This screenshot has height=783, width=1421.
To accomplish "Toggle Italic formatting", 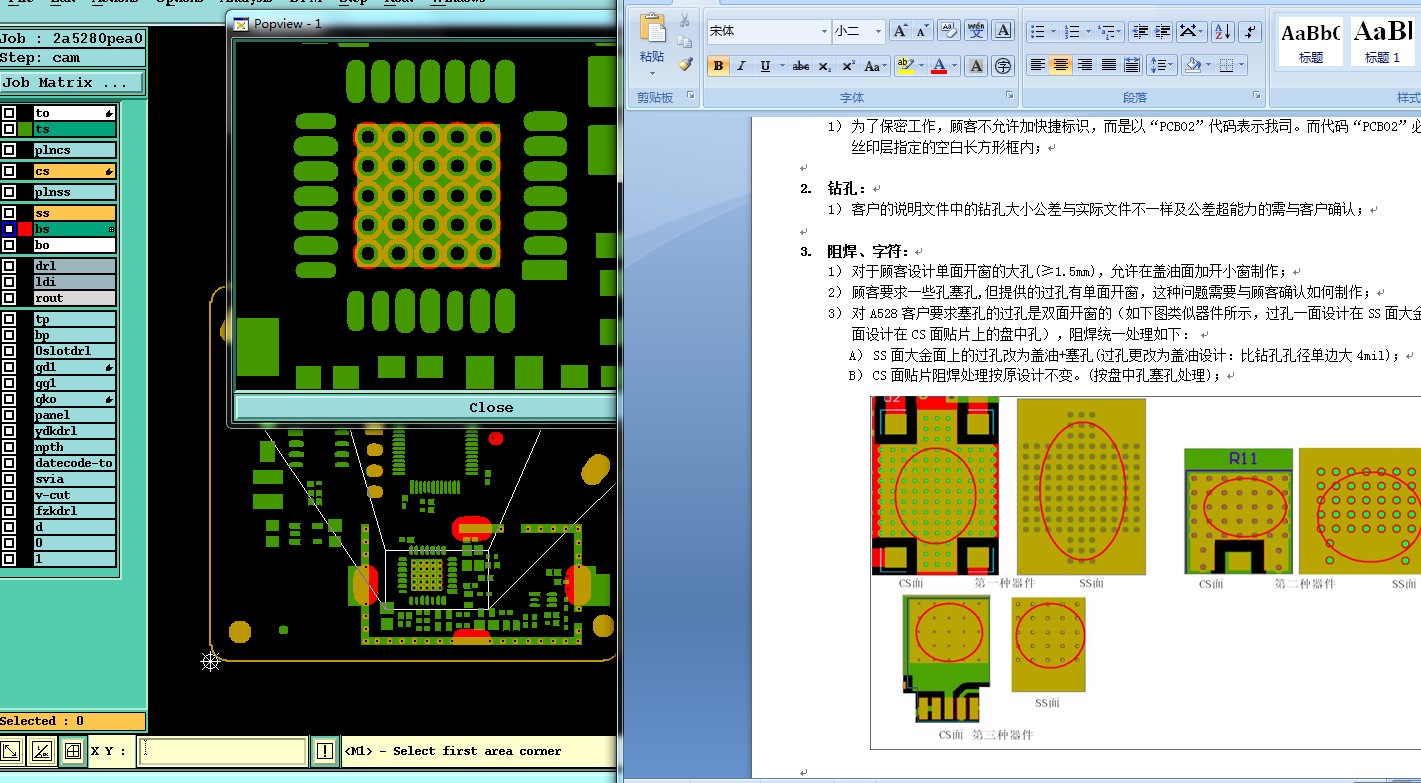I will pos(741,66).
